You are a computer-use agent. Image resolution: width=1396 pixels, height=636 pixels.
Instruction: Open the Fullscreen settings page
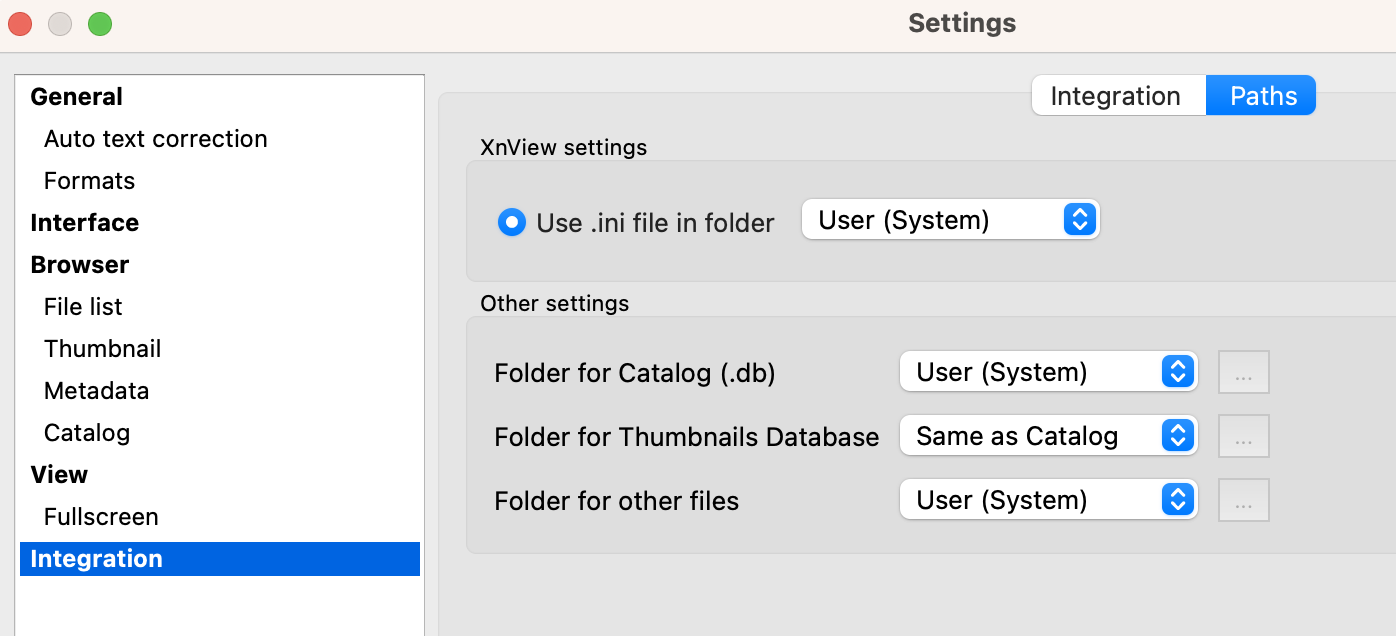point(101,517)
